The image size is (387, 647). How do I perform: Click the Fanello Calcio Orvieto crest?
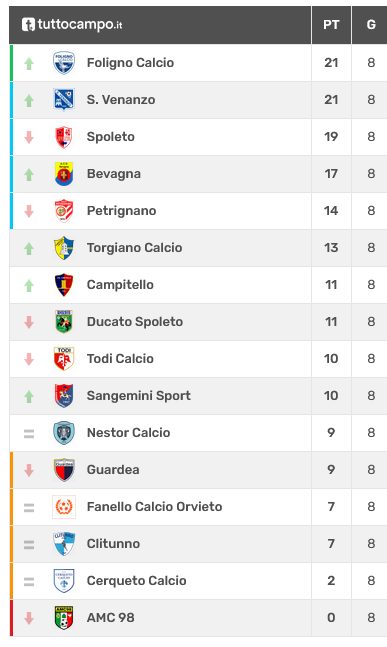point(64,507)
